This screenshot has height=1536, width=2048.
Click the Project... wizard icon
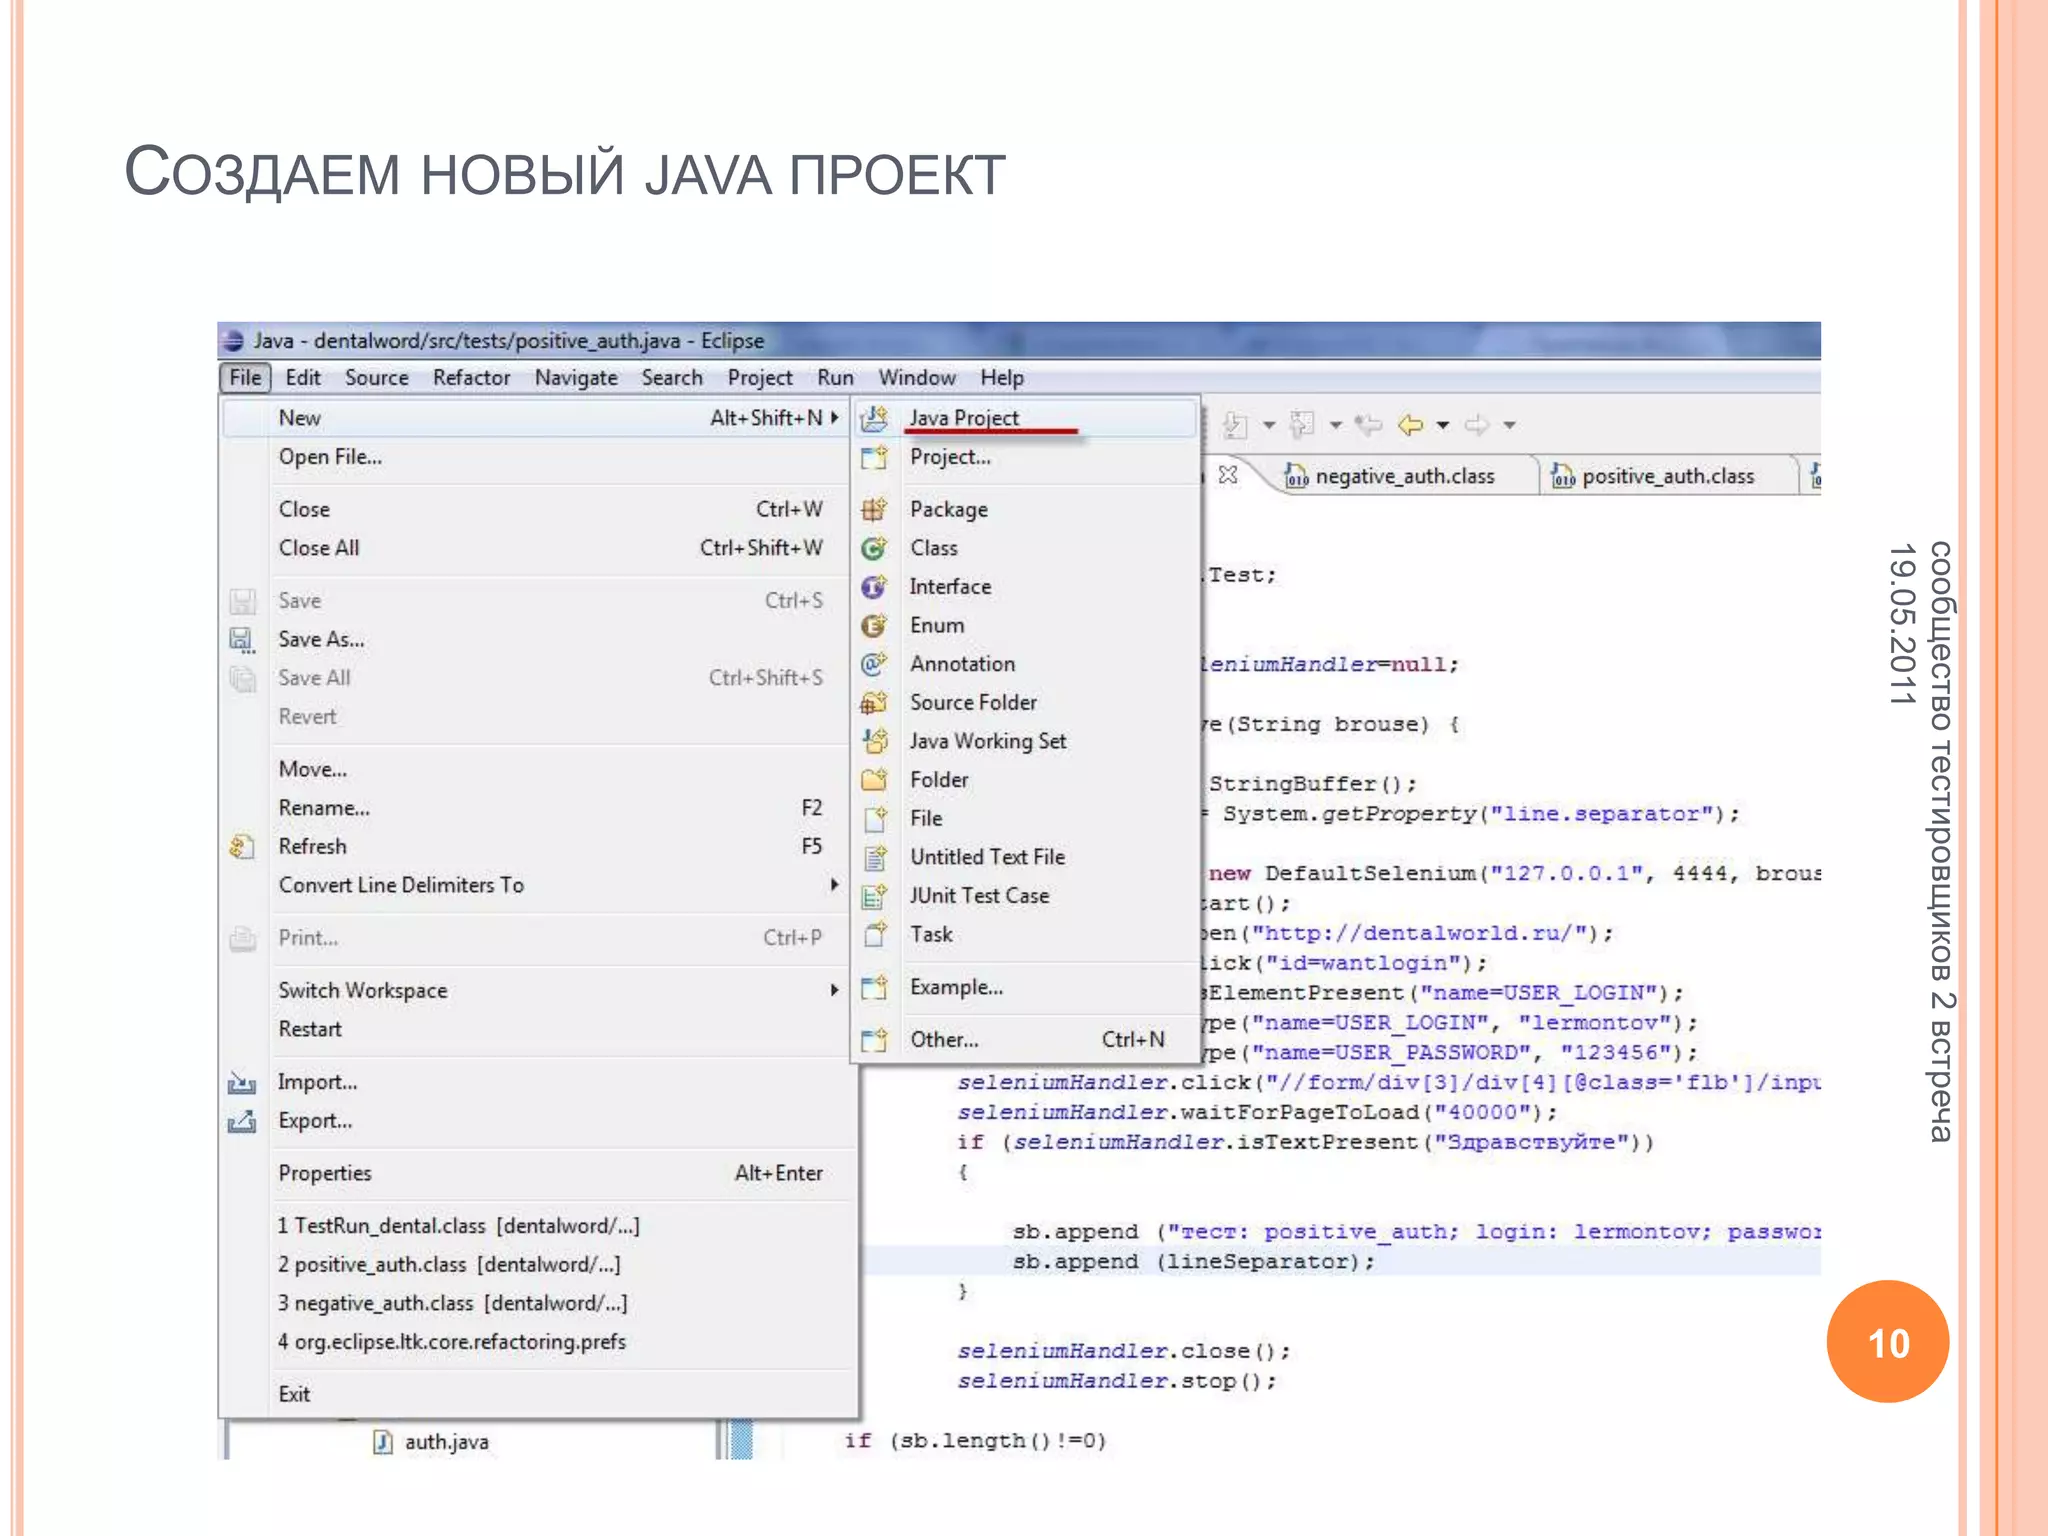[874, 457]
